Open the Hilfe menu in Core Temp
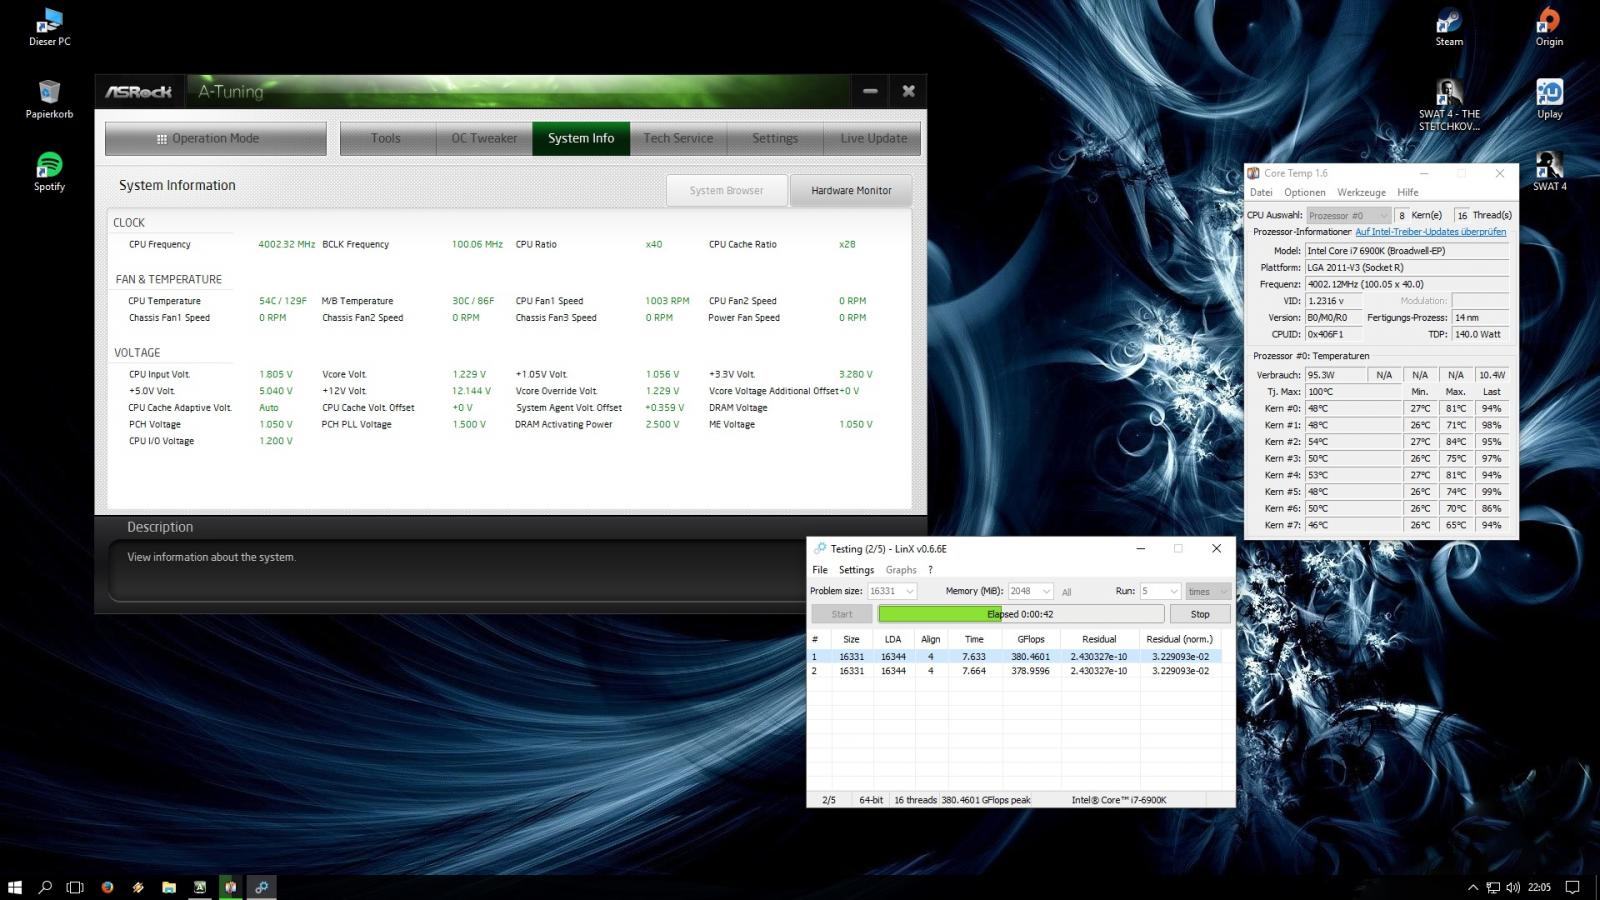1600x900 pixels. tap(1408, 192)
